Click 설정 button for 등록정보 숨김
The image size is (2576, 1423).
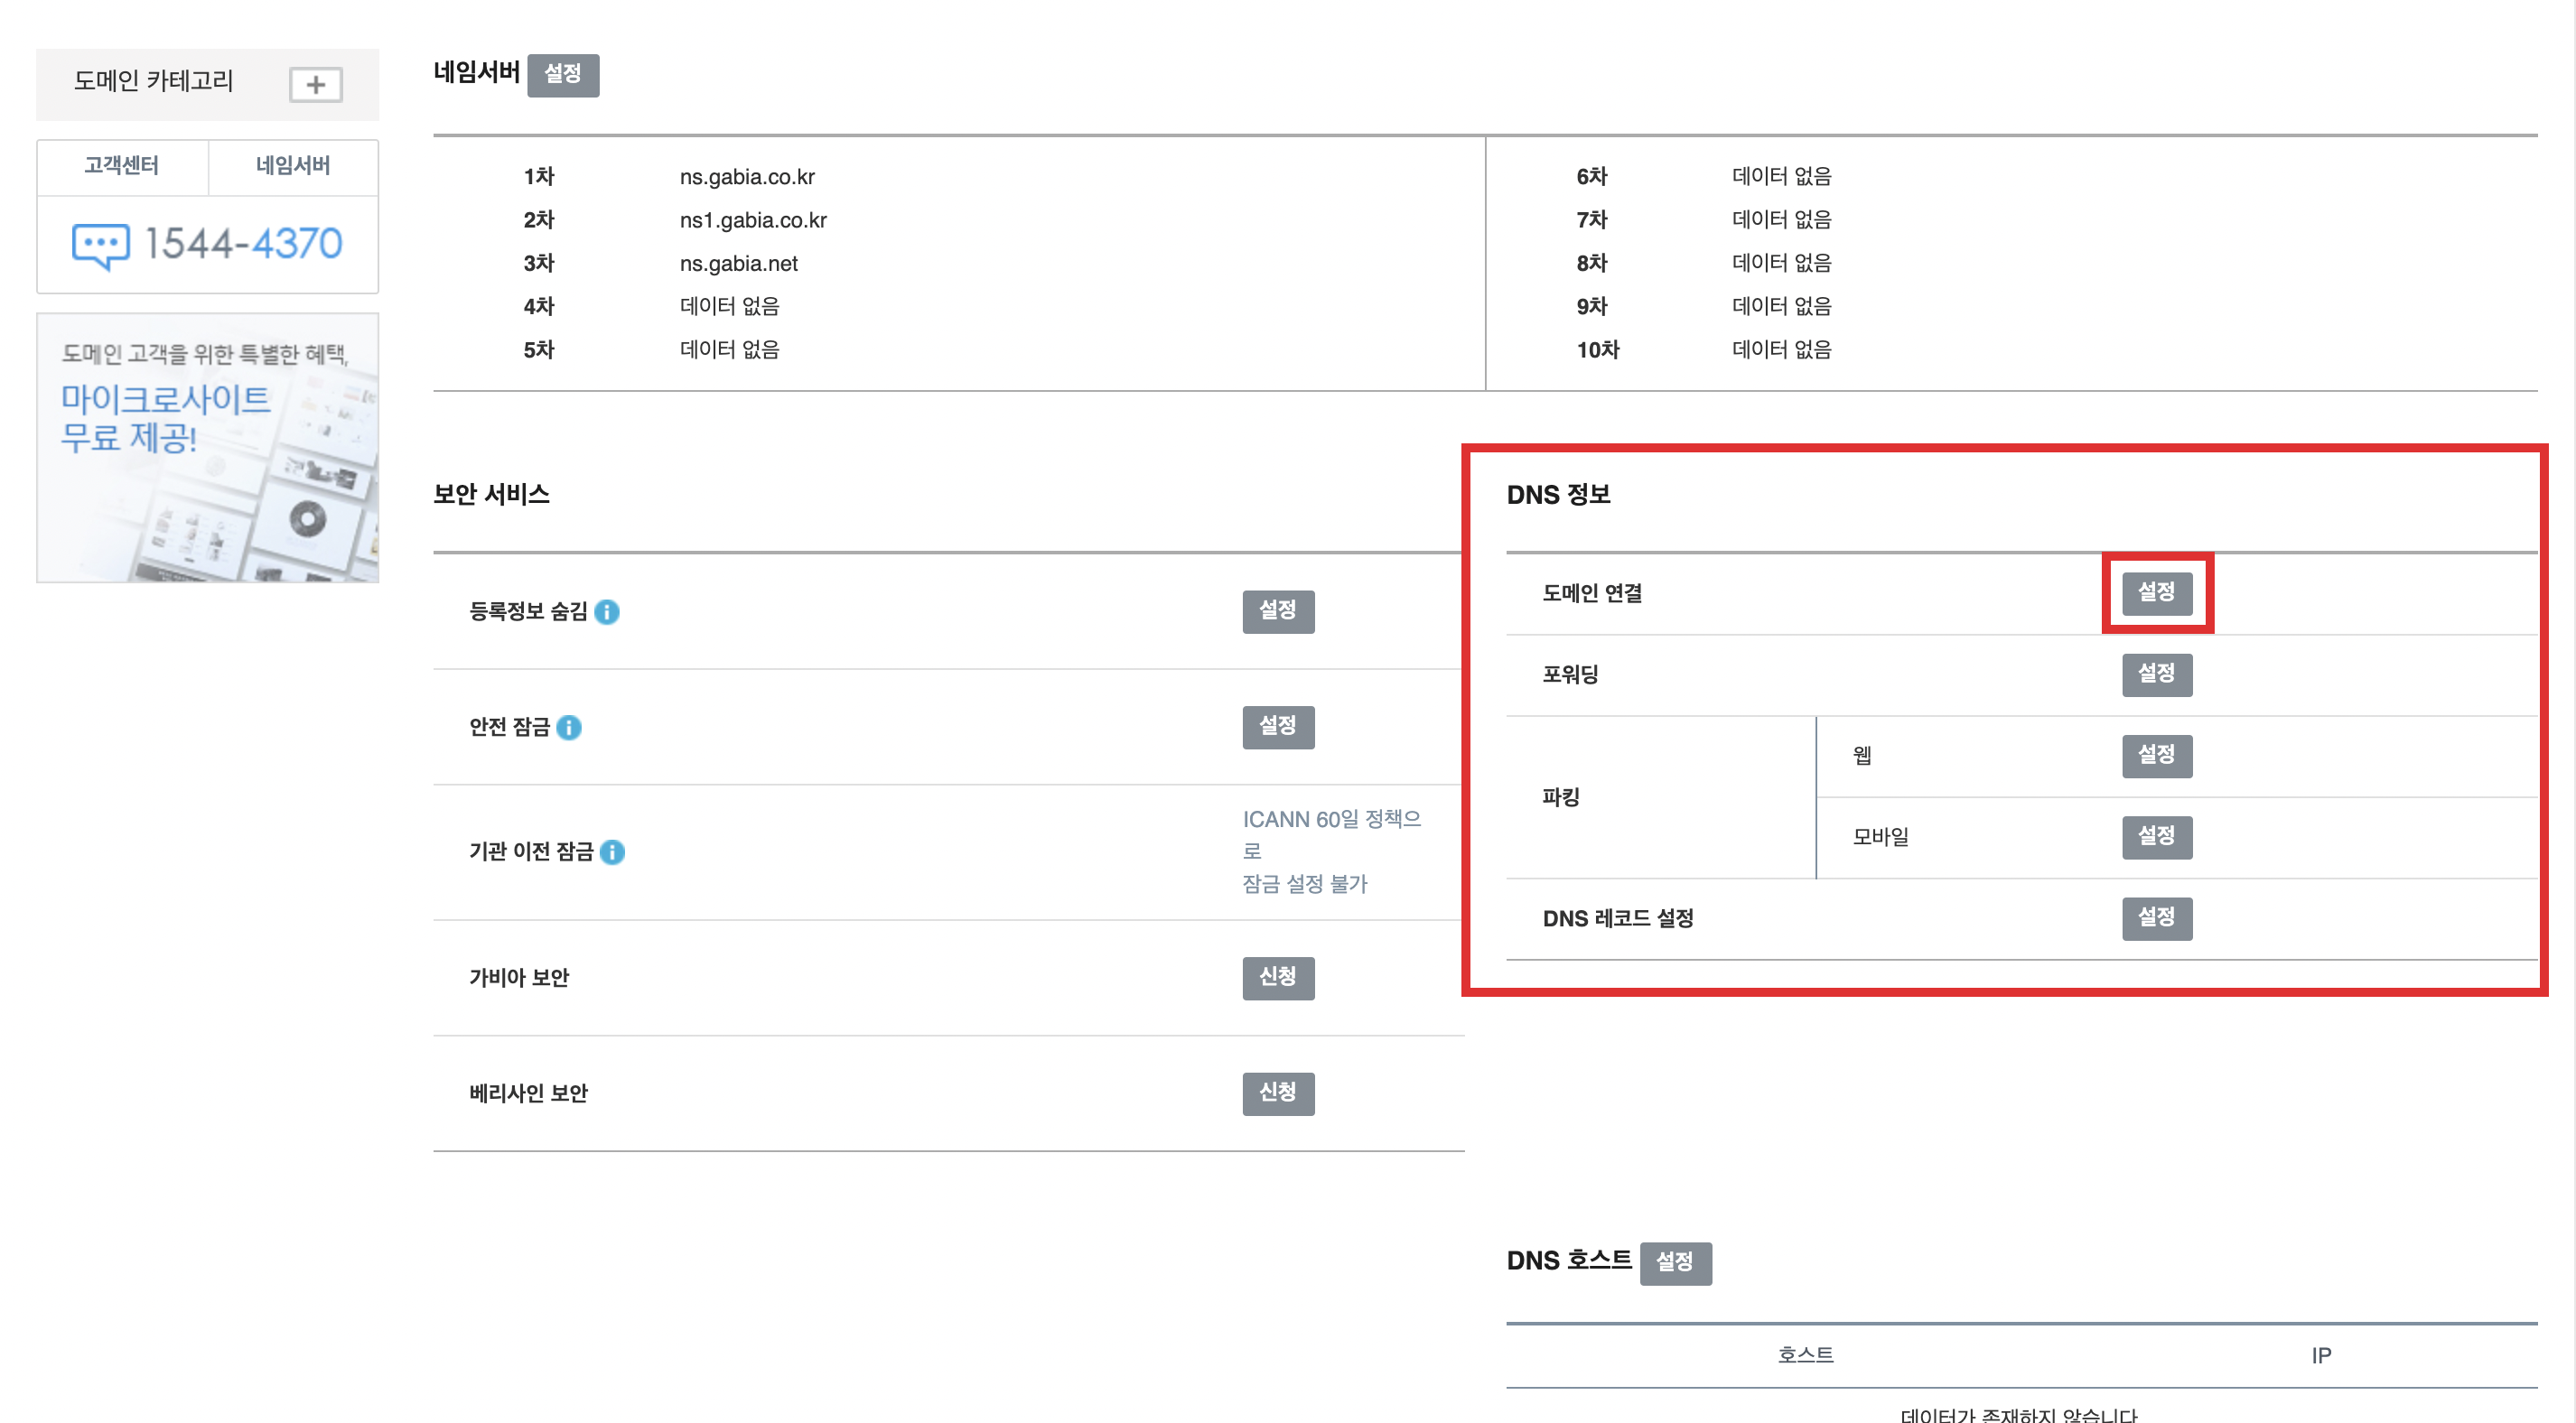coord(1278,611)
